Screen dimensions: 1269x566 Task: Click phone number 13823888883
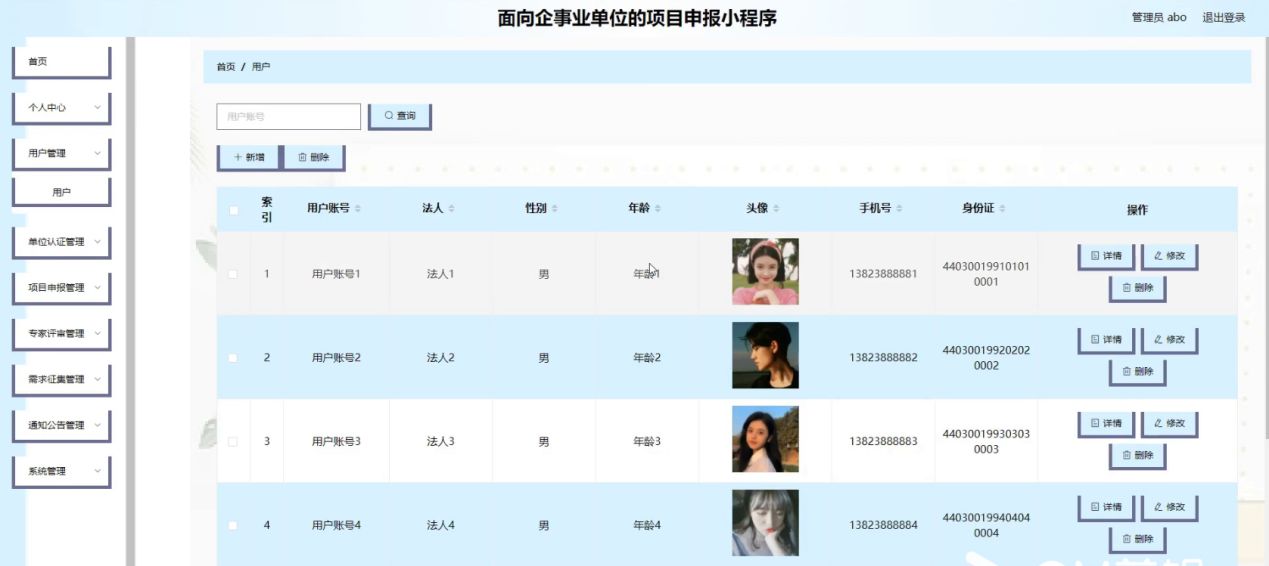click(883, 442)
